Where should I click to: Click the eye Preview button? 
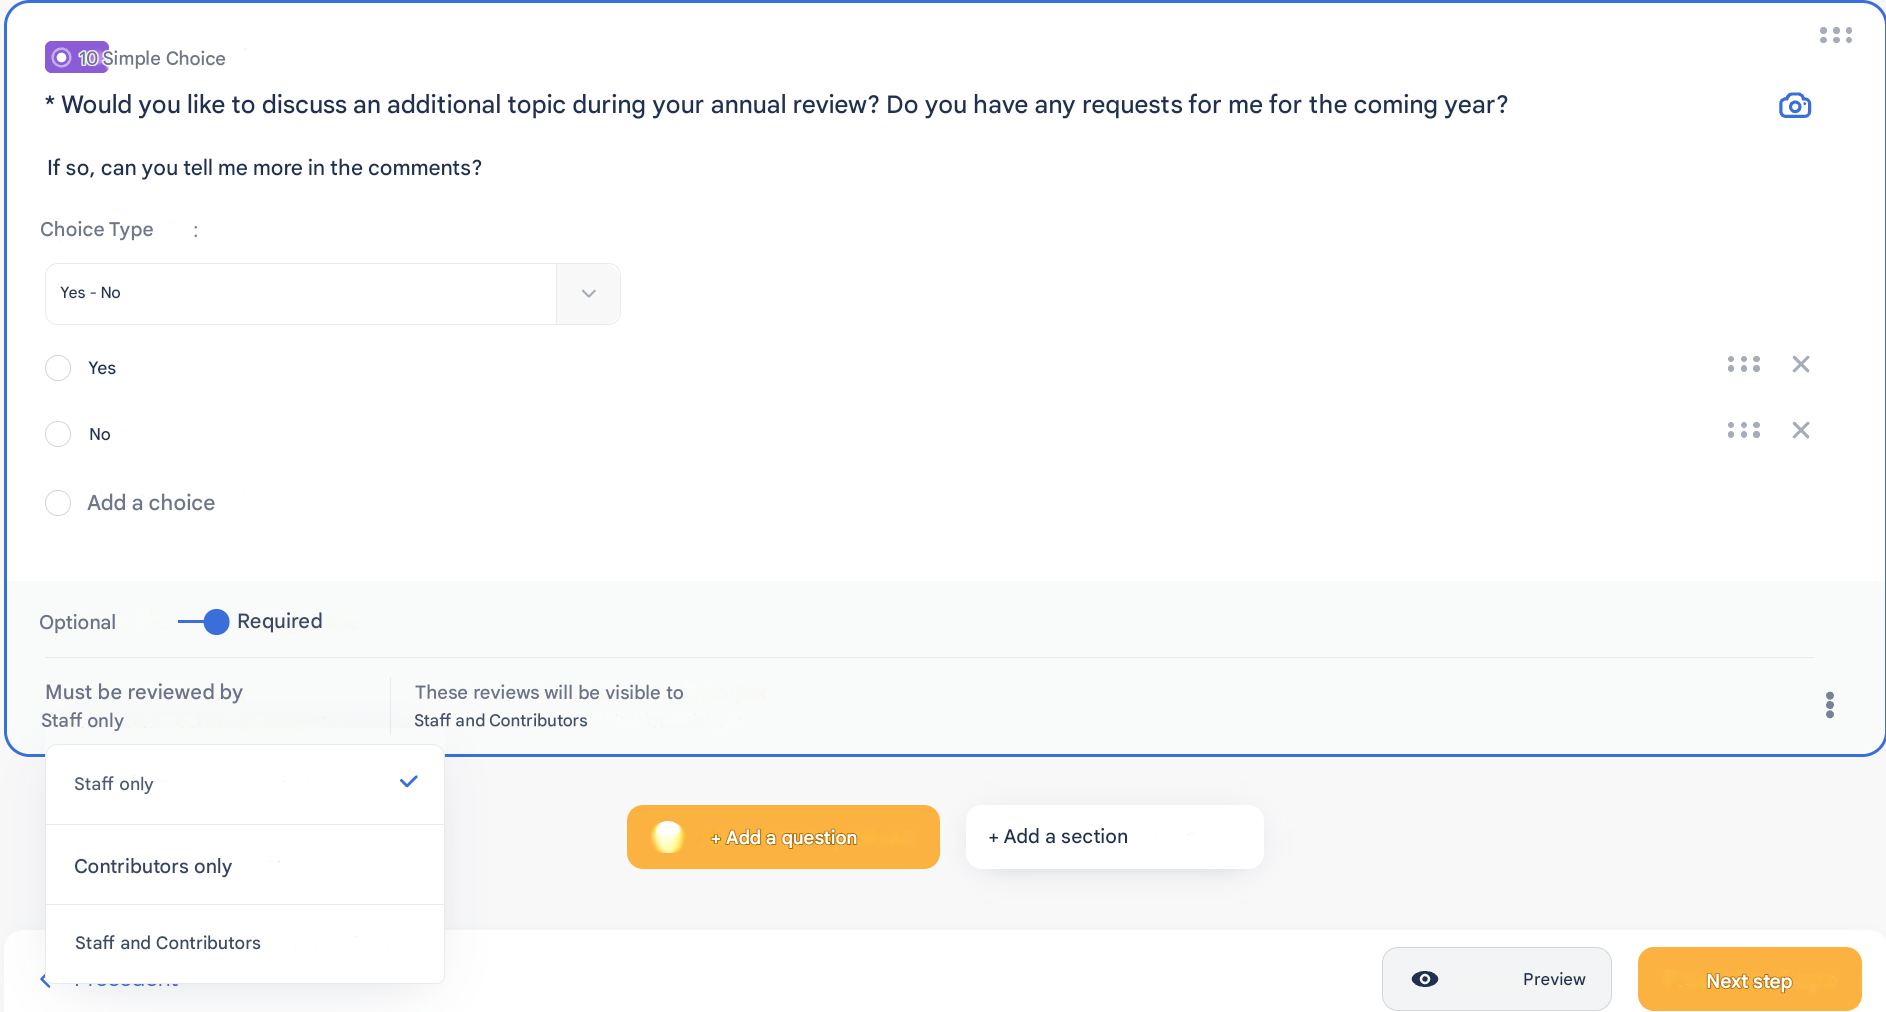tap(1496, 979)
